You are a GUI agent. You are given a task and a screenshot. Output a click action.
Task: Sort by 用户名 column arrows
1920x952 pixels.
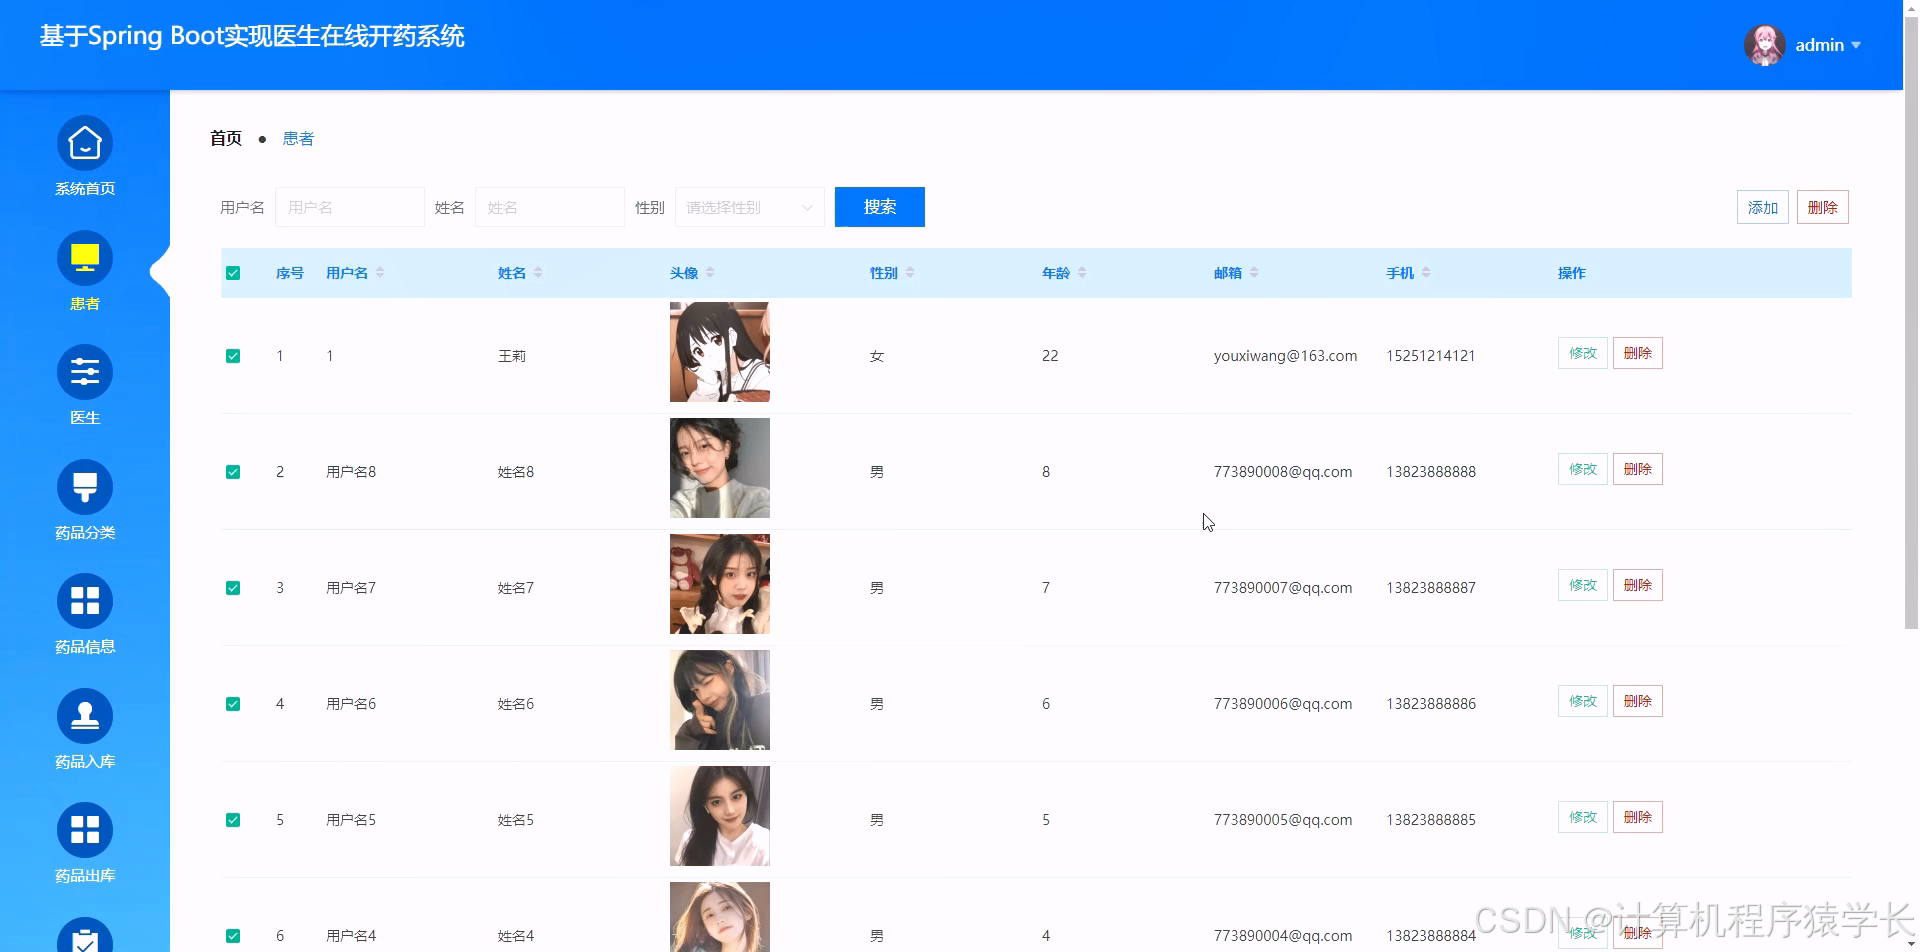pyautogui.click(x=380, y=273)
